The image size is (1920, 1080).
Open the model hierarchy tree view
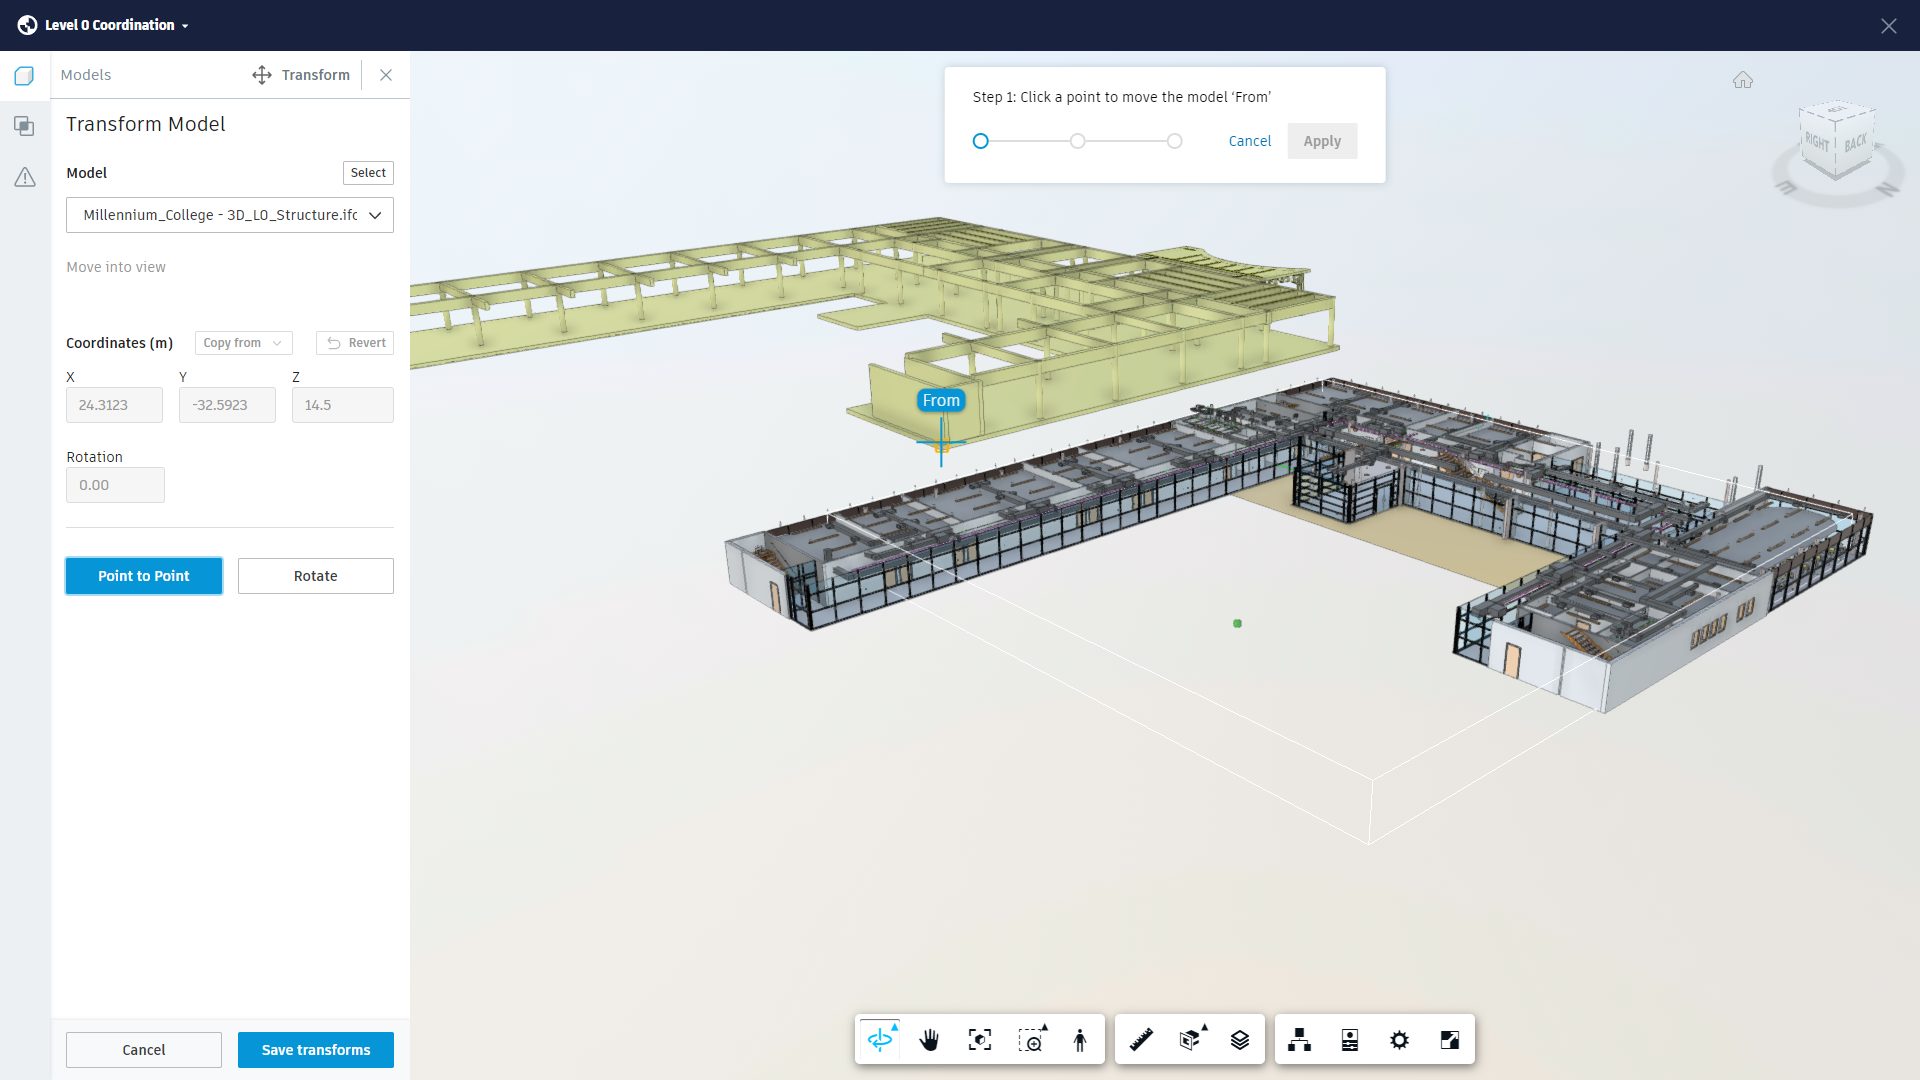point(1298,1040)
